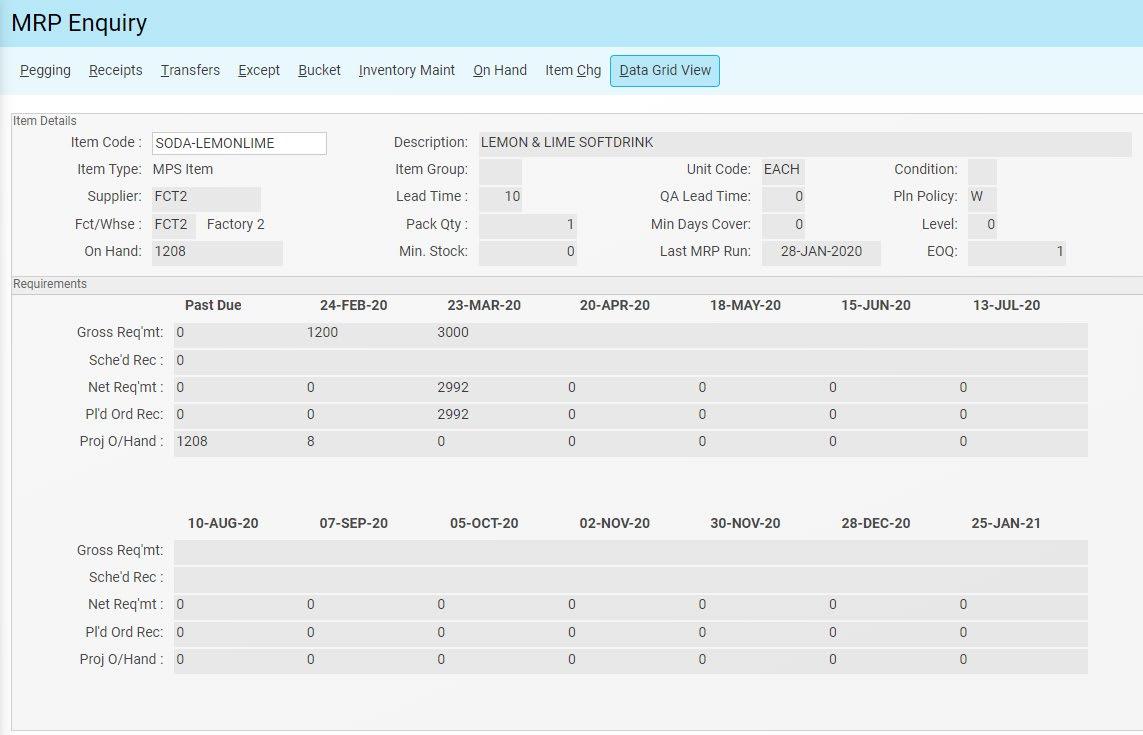The image size is (1143, 735).
Task: Click the Pln Policy field W
Action: point(982,198)
